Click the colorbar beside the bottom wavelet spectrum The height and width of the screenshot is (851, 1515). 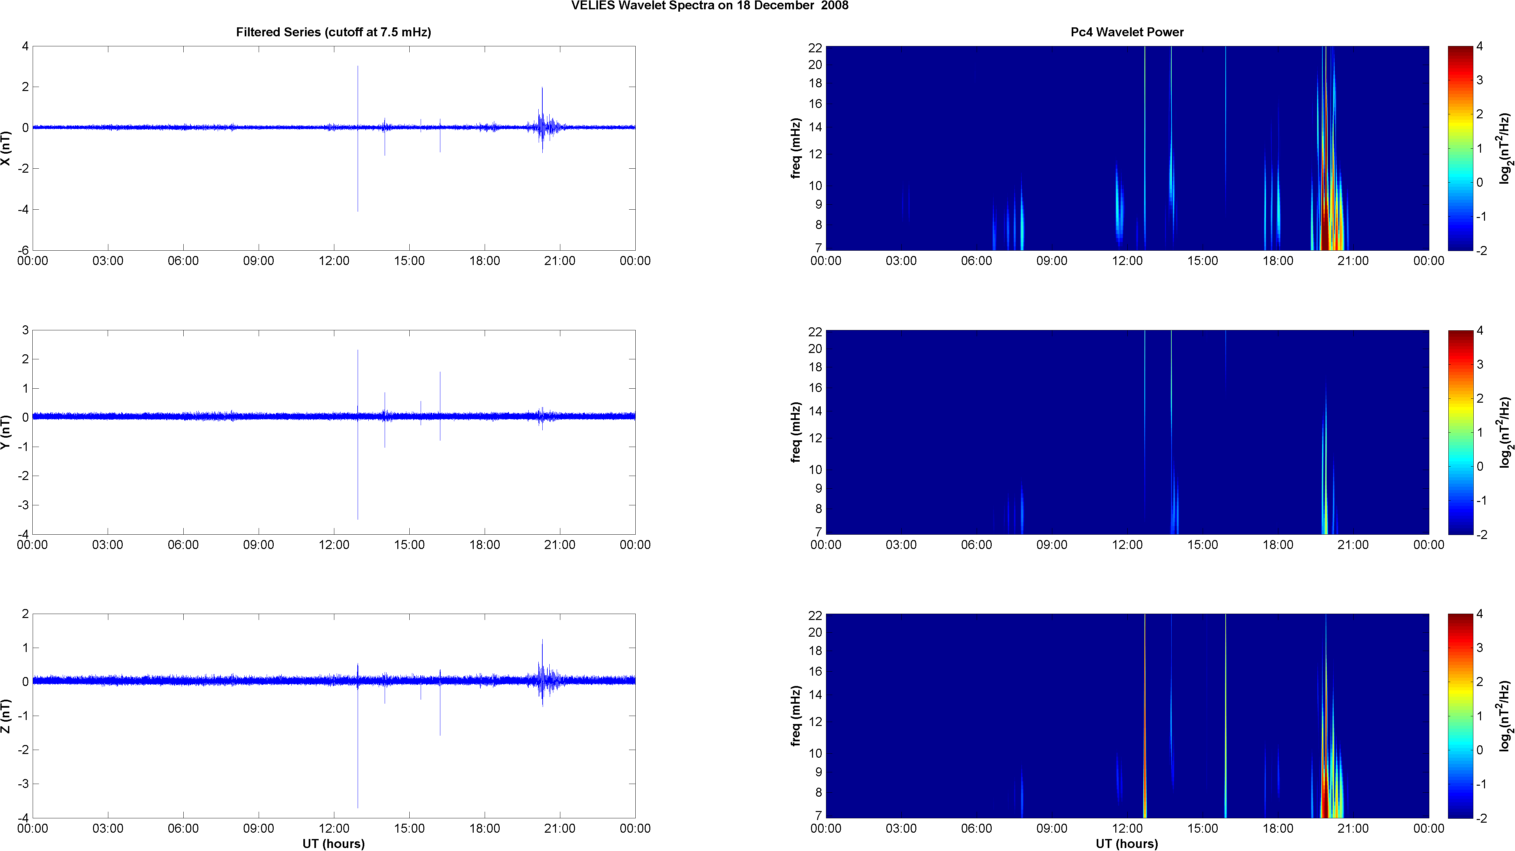(x=1460, y=716)
